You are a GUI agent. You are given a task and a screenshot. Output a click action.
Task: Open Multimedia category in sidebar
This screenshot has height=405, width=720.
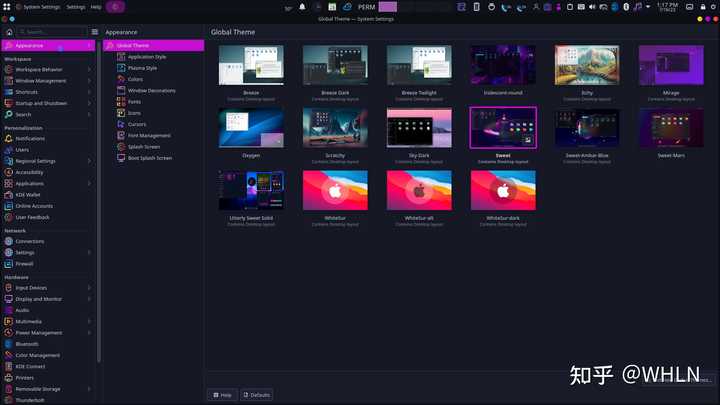point(48,321)
